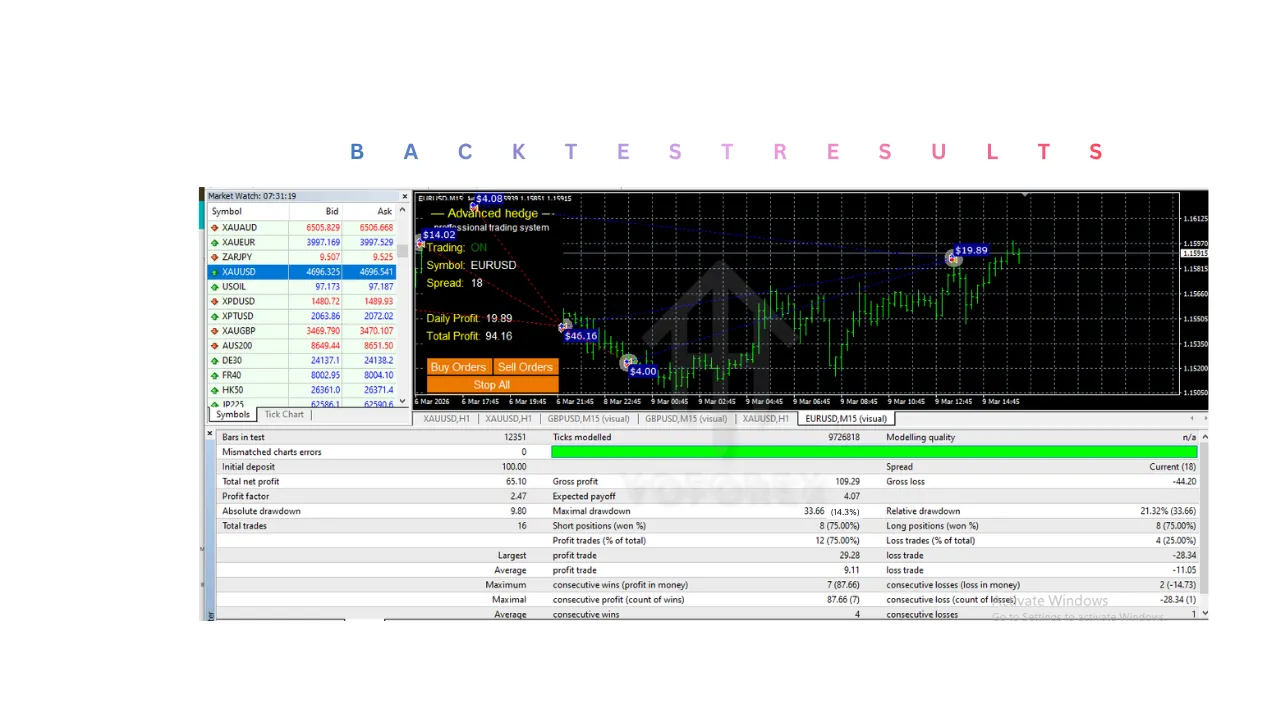Viewport: 1280px width, 720px height.
Task: Click the up arrow icon beside XPTUSD
Action: click(x=214, y=316)
